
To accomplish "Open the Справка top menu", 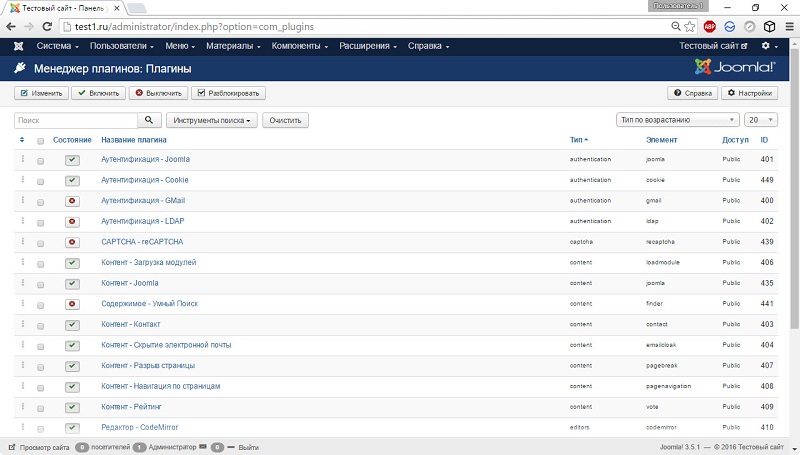I will (428, 46).
